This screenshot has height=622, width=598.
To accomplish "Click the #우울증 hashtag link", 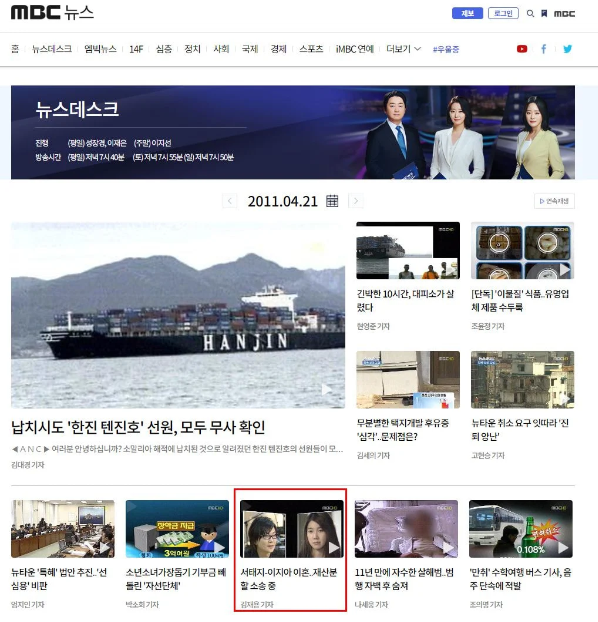I will [x=446, y=49].
